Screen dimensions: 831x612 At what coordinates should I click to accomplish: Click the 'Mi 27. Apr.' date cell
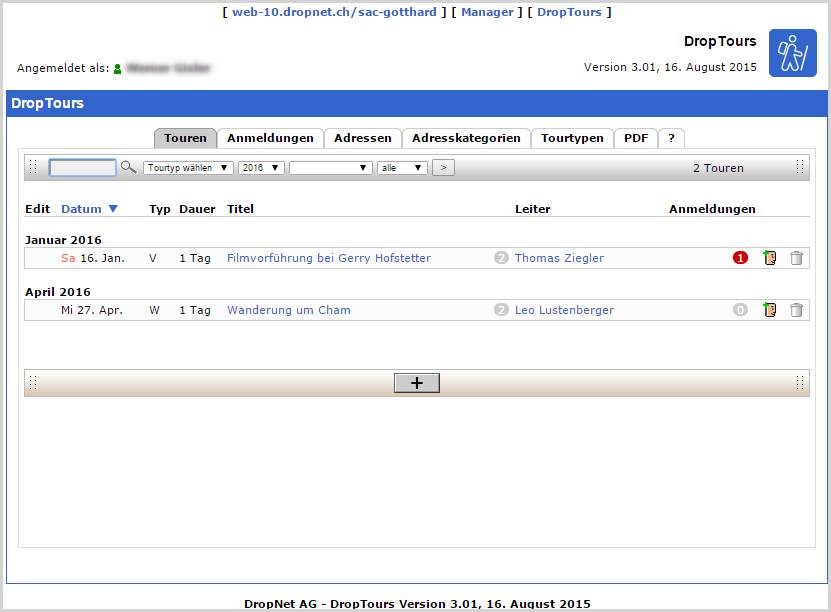(x=92, y=310)
